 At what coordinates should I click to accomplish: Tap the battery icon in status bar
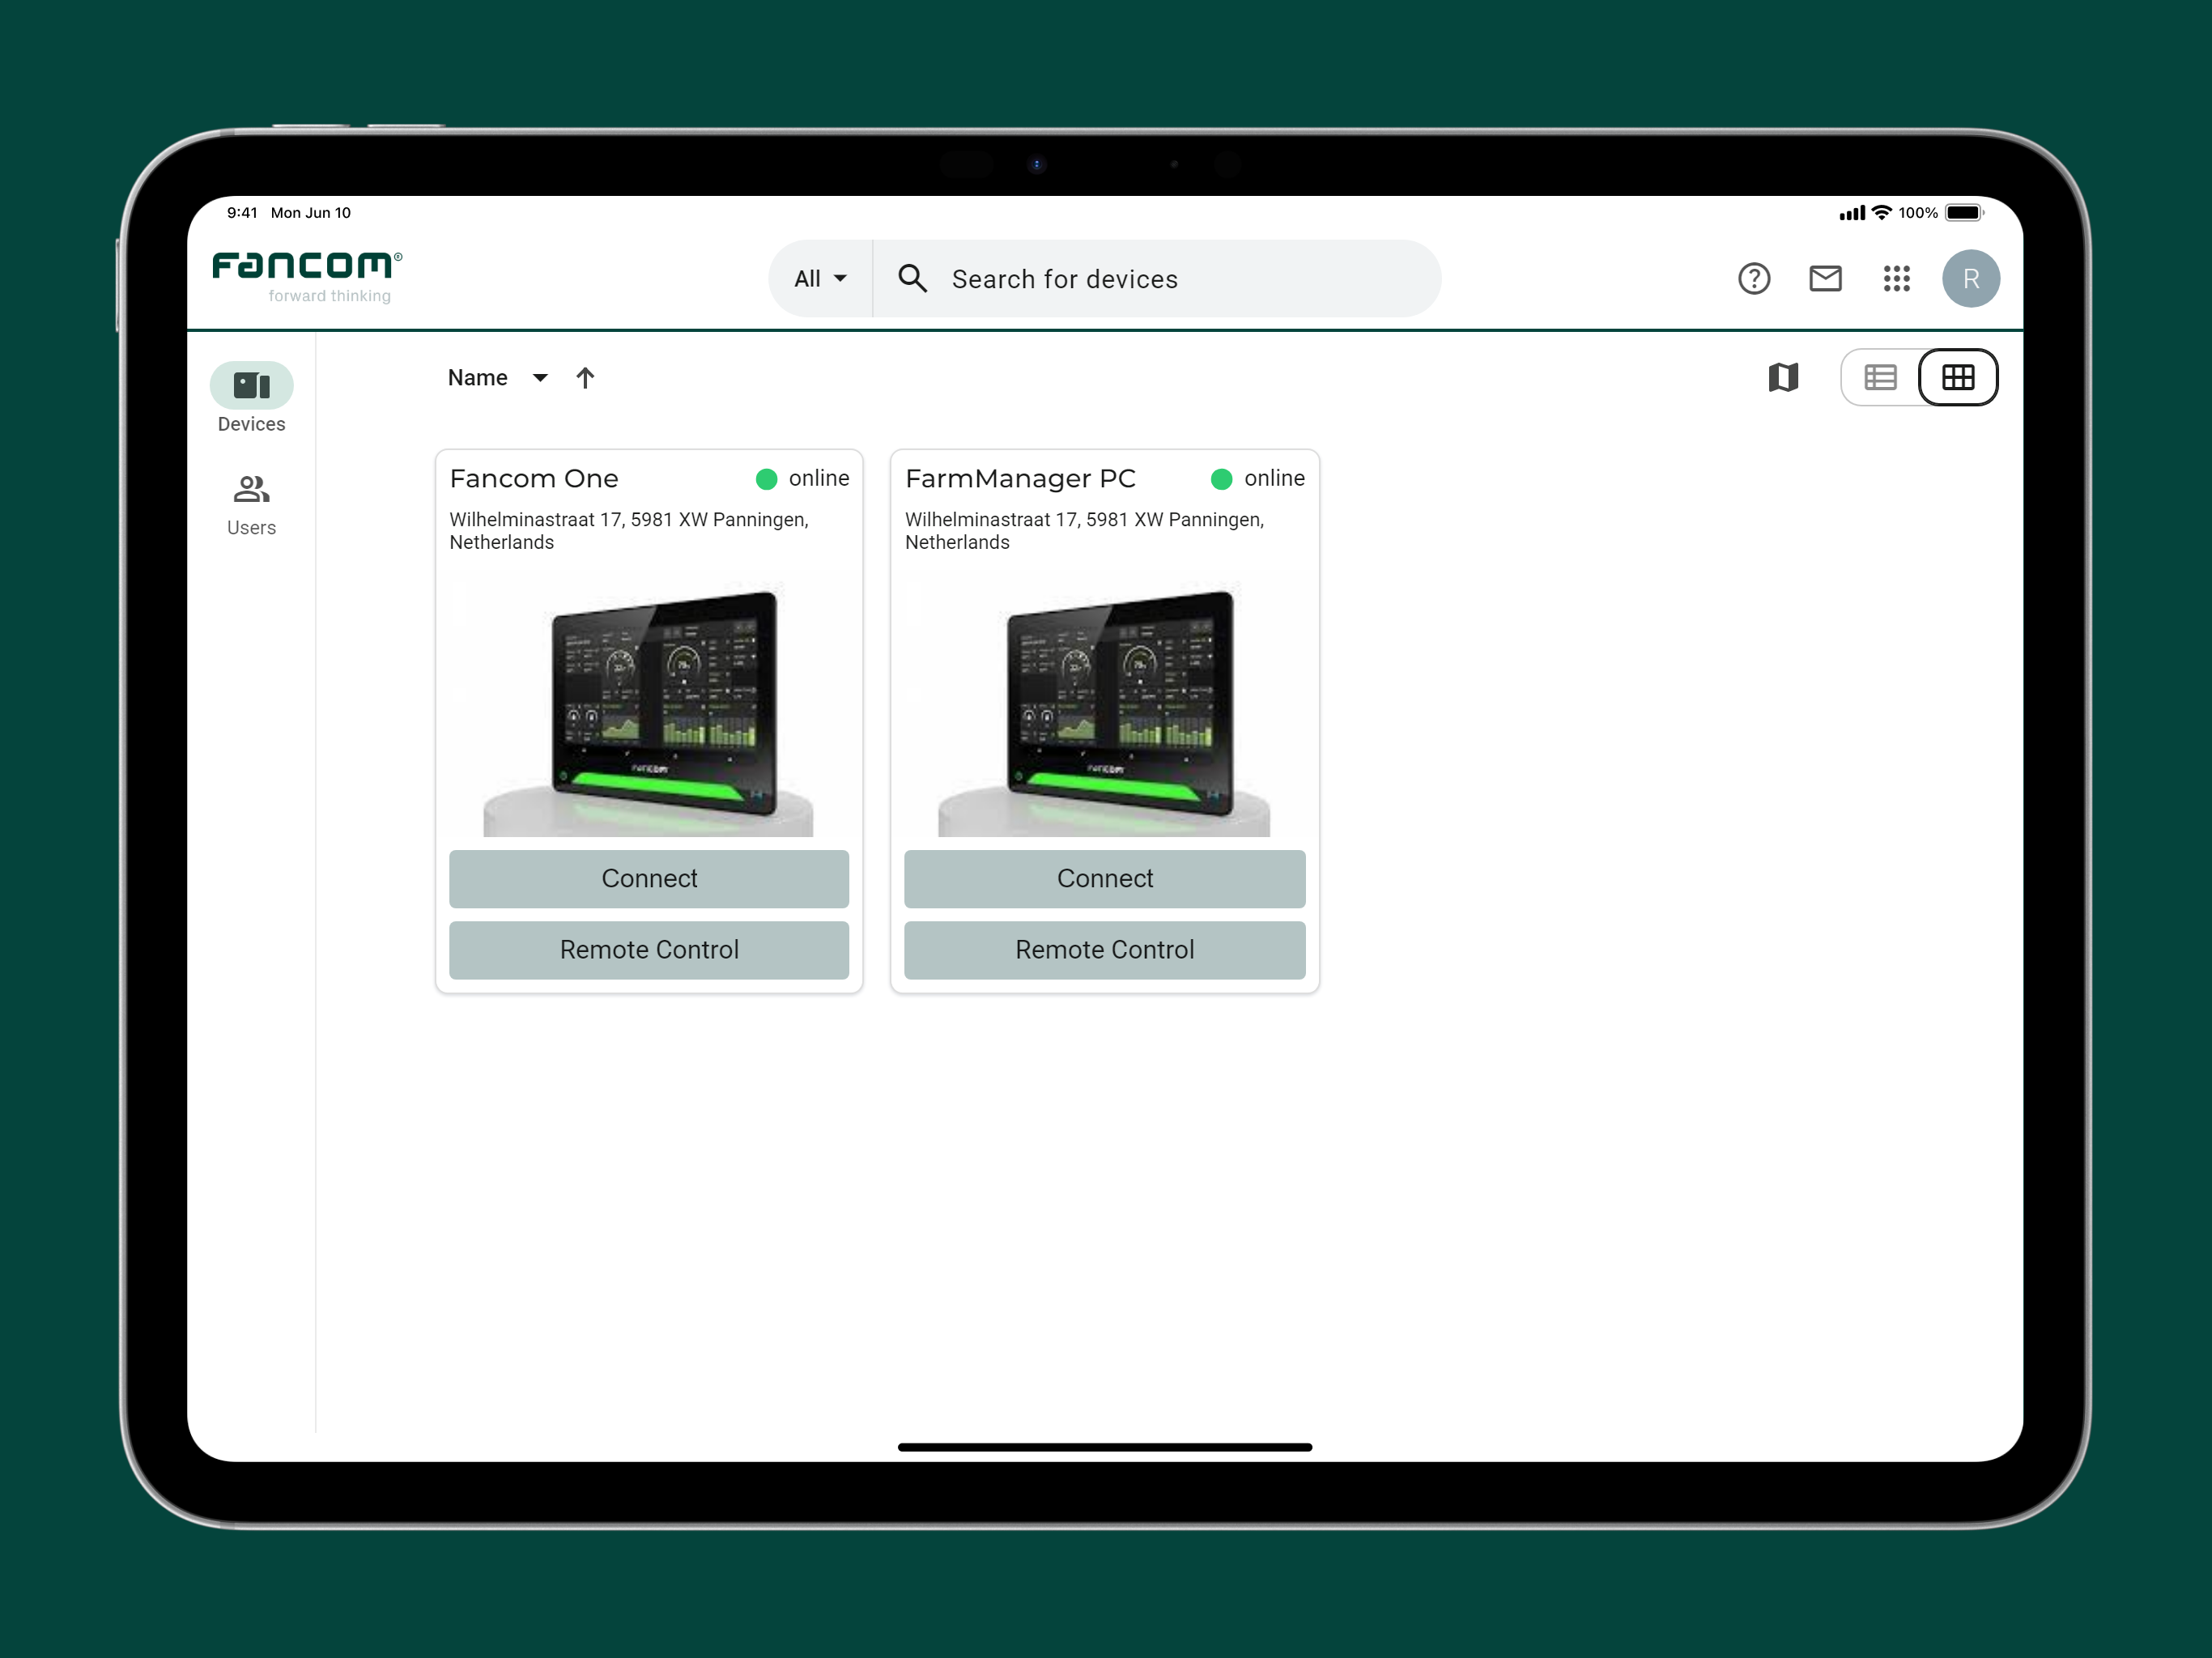pyautogui.click(x=1964, y=212)
